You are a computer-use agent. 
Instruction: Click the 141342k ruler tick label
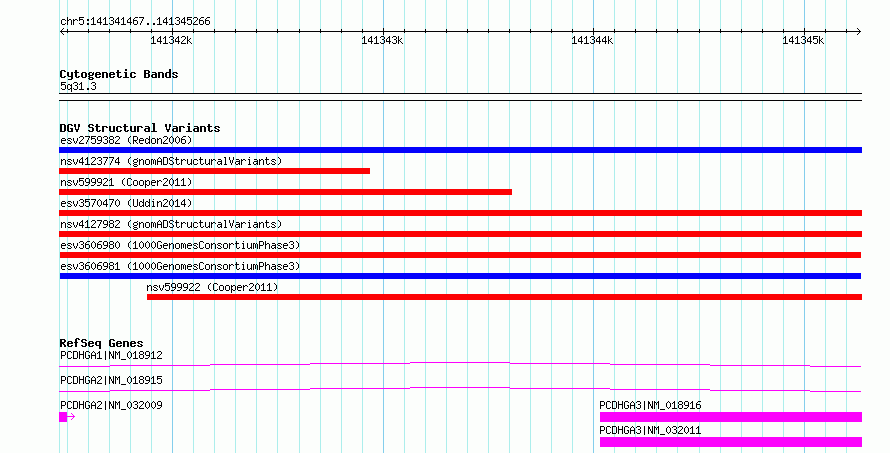[171, 40]
